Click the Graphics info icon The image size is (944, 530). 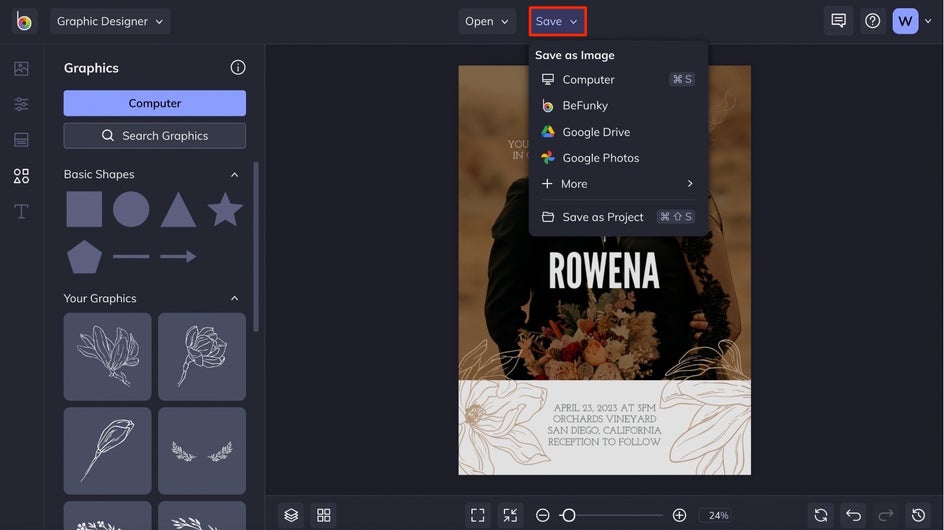pos(238,67)
